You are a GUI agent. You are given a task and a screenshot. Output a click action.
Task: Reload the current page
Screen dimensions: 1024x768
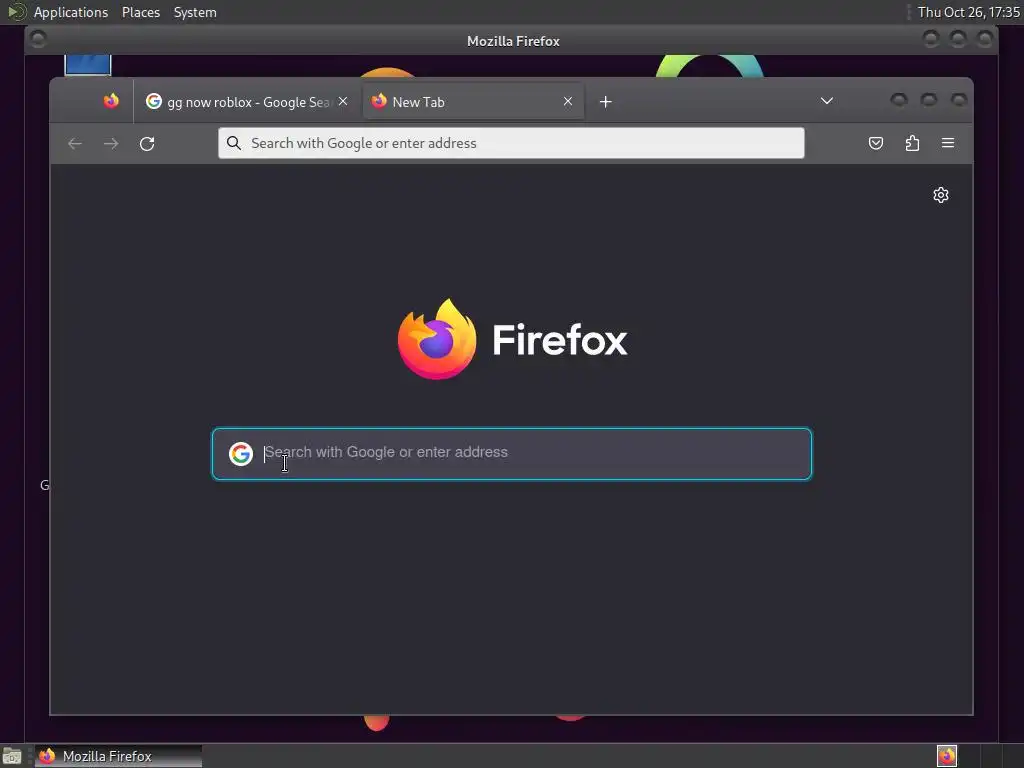(x=147, y=144)
